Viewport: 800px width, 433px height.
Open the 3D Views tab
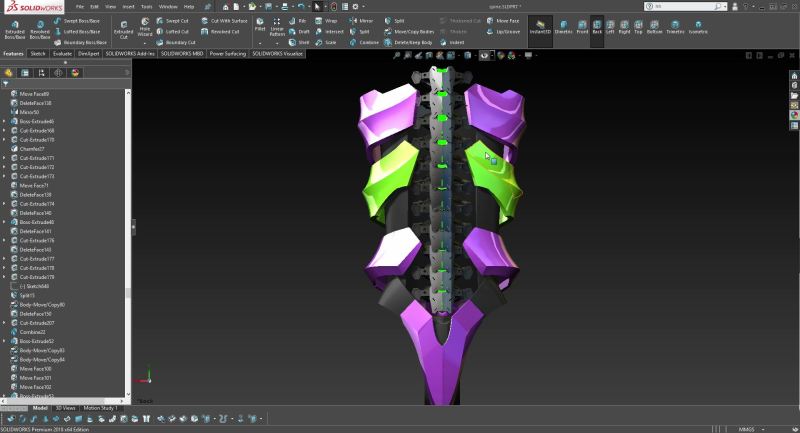(65, 408)
